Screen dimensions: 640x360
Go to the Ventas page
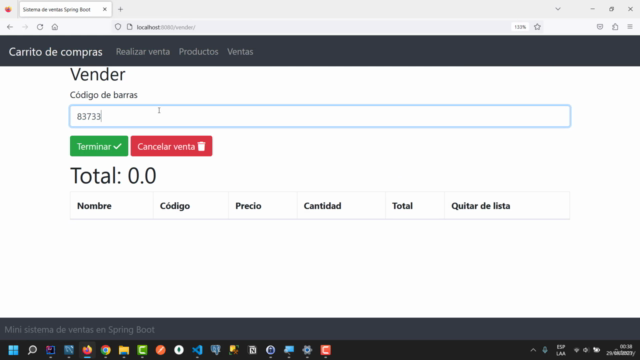pos(240,51)
